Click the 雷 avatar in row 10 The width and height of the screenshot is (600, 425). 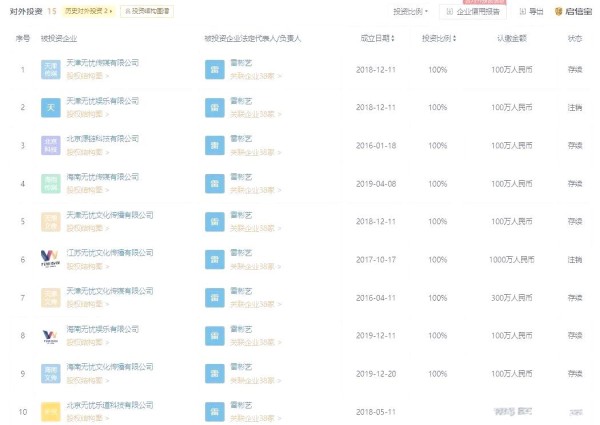tap(215, 412)
